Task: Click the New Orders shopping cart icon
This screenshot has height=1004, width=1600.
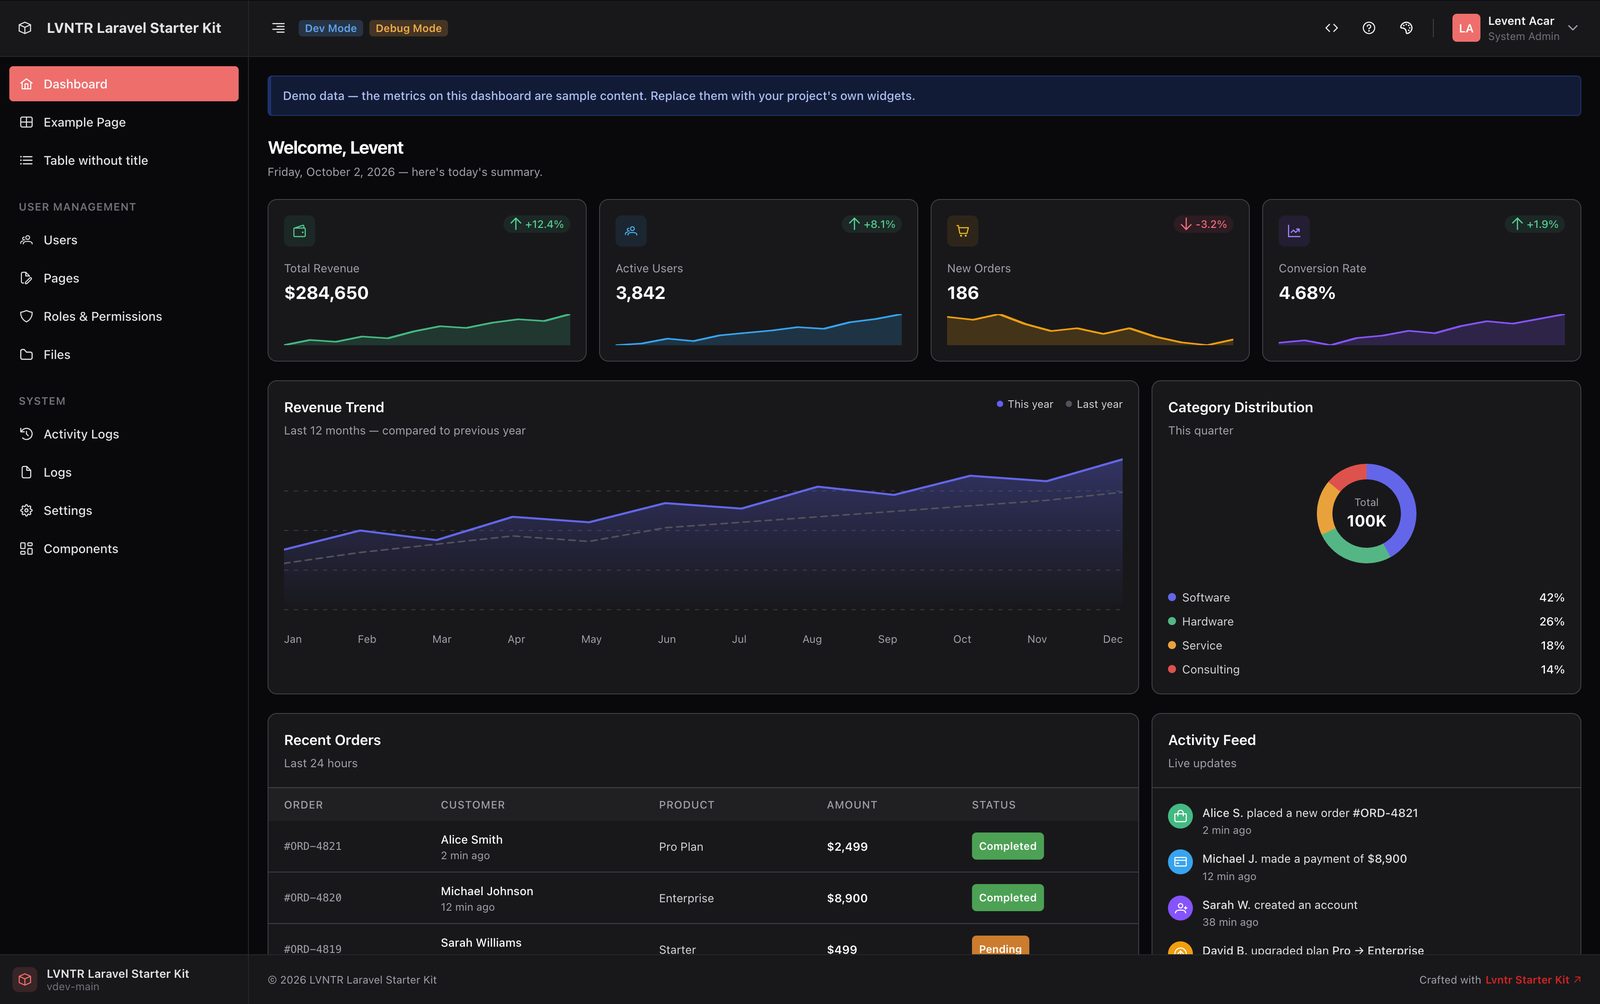Action: click(x=962, y=231)
